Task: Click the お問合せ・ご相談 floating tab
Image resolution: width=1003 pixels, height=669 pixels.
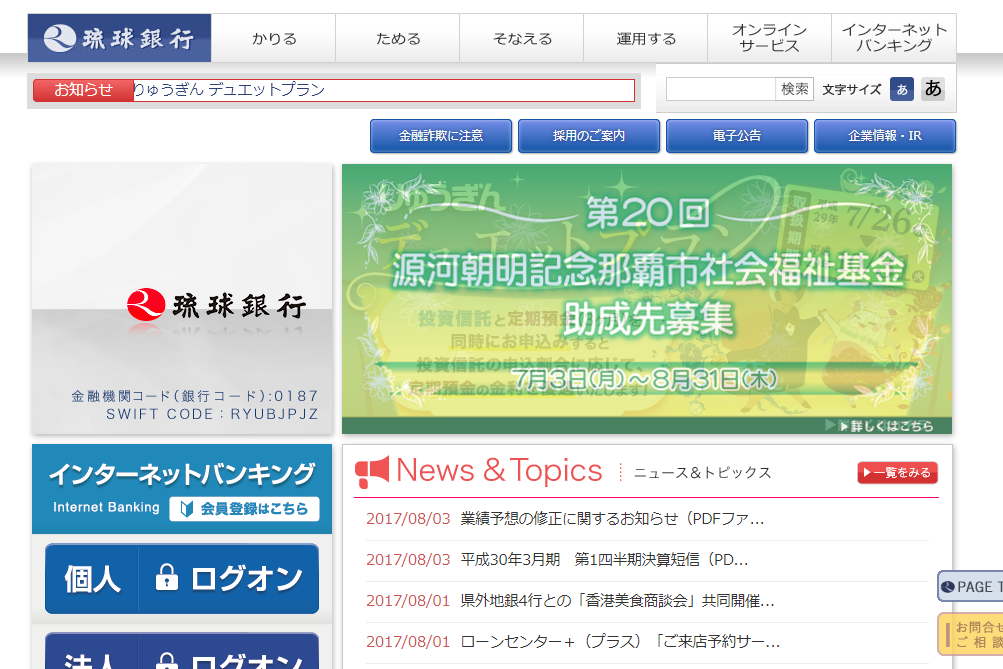Action: [x=970, y=634]
